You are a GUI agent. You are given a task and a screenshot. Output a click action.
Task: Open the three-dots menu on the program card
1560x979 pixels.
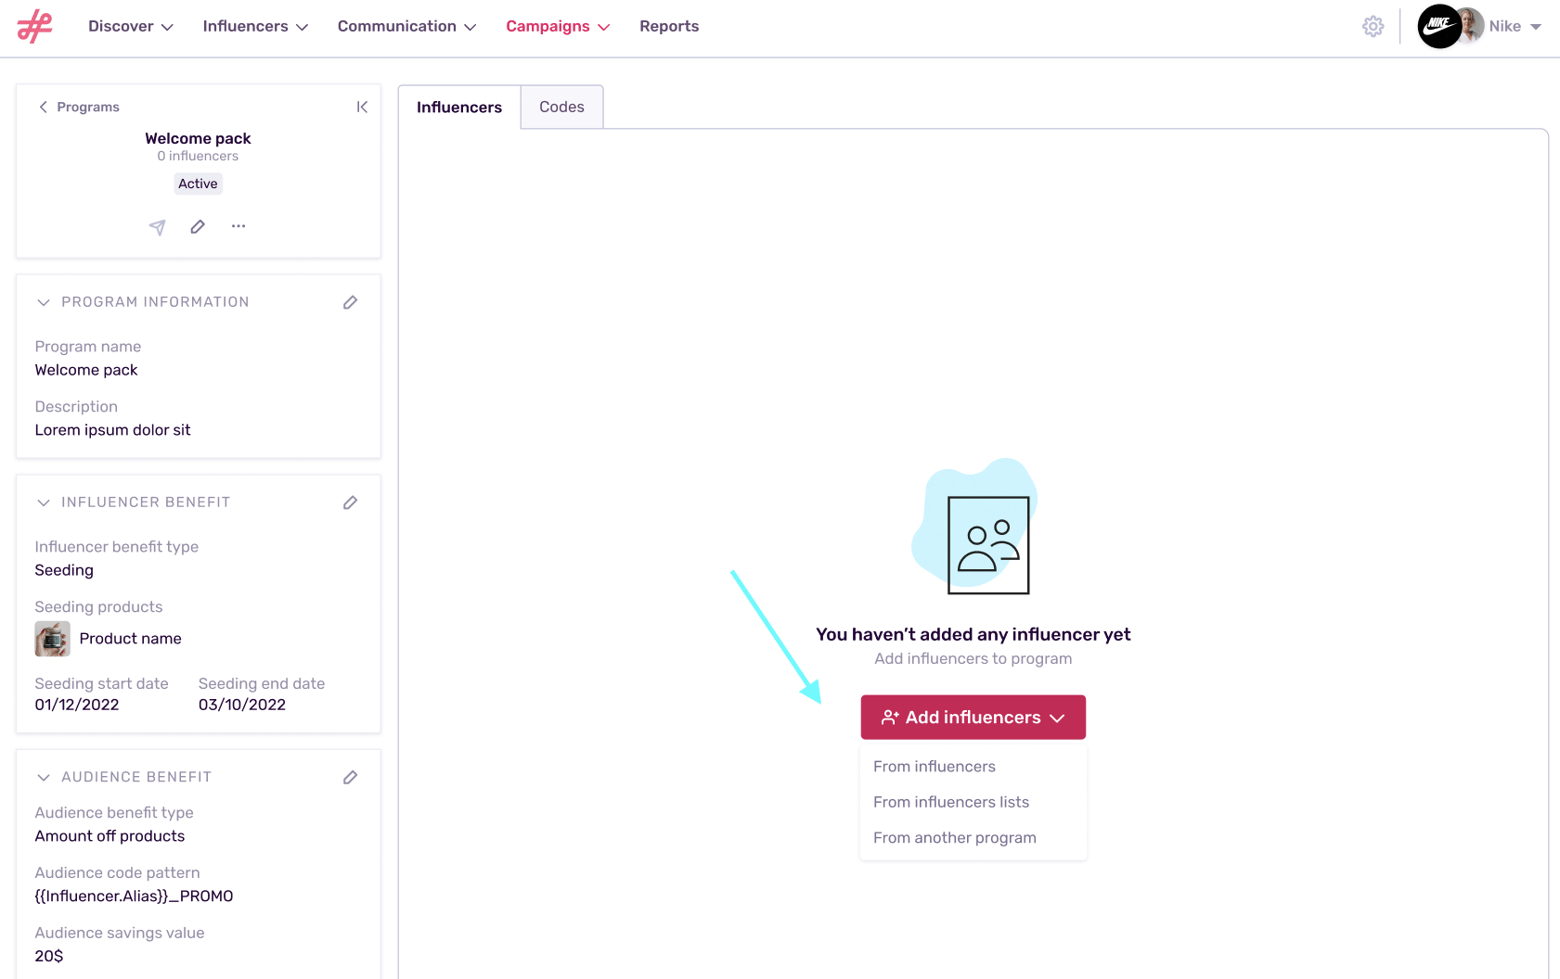[x=237, y=226]
